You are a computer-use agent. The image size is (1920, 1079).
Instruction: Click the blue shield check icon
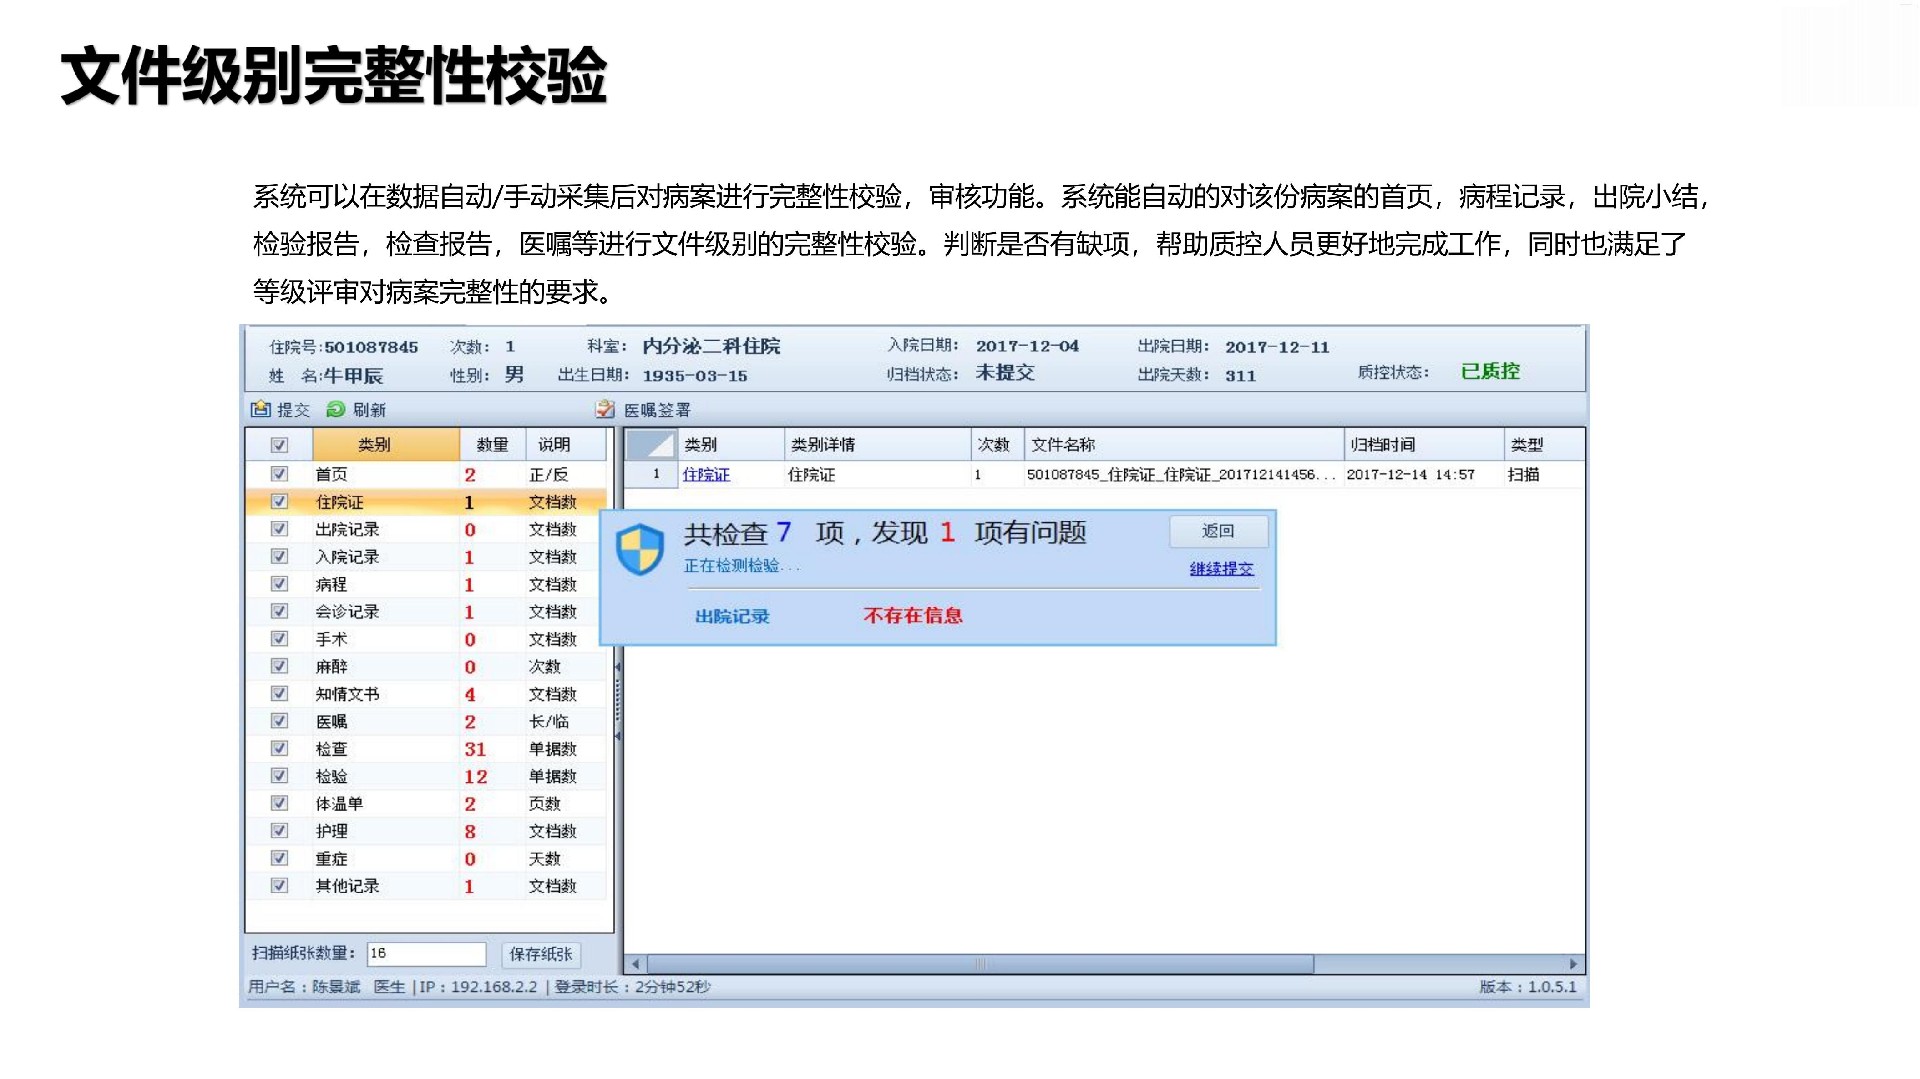640,549
